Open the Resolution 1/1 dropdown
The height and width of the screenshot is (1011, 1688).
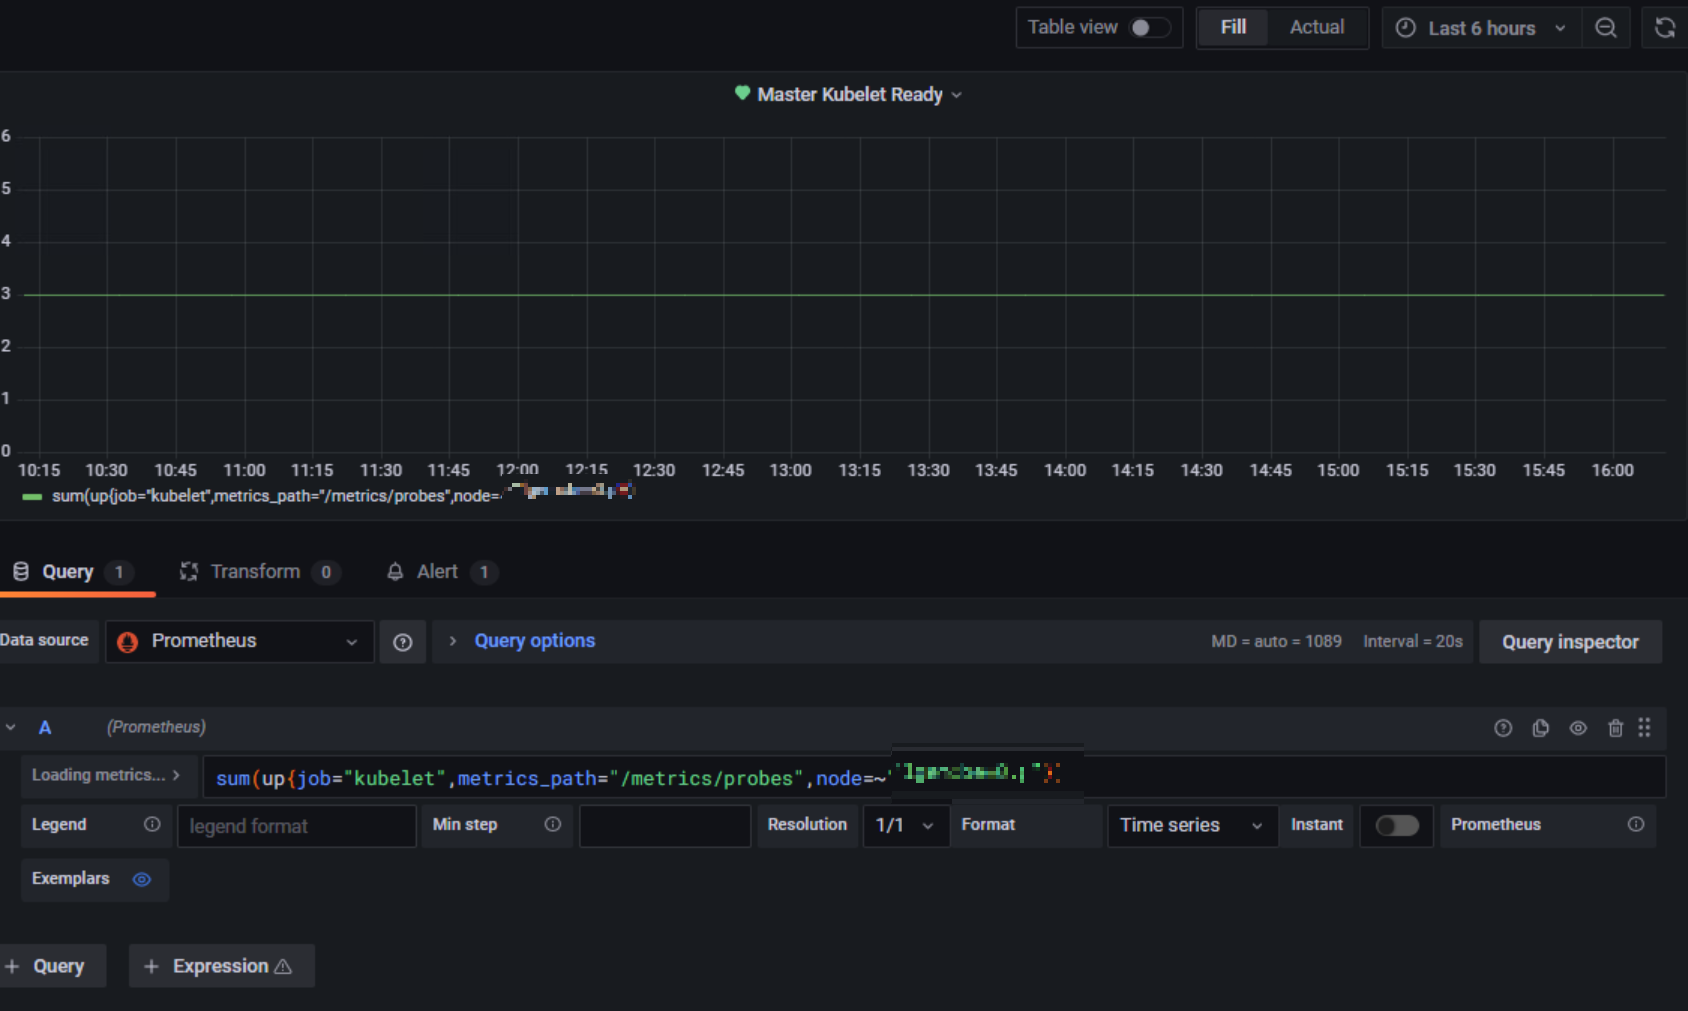905,825
